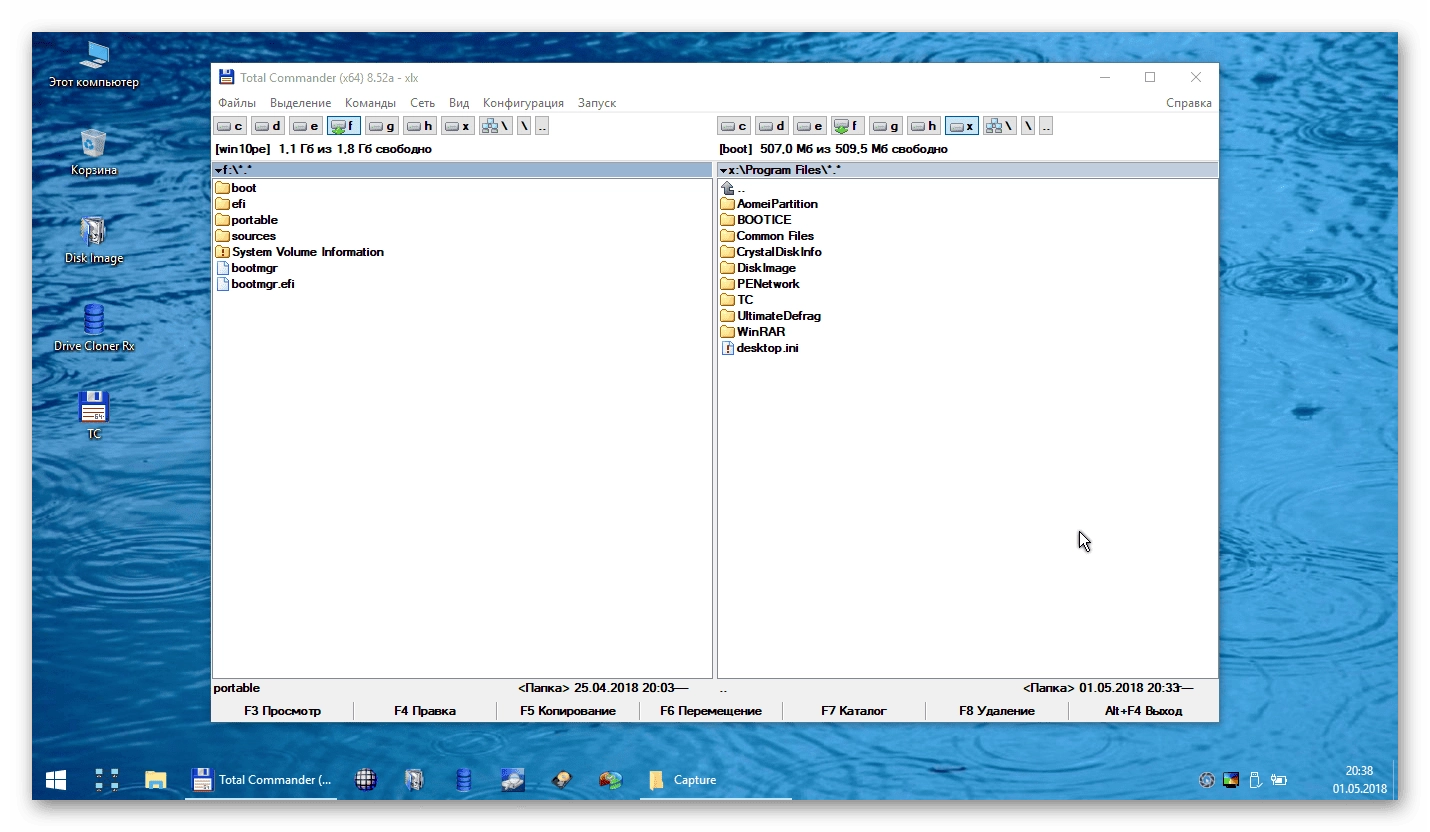This screenshot has width=1430, height=832.
Task: Click F4 Правка button
Action: (x=425, y=711)
